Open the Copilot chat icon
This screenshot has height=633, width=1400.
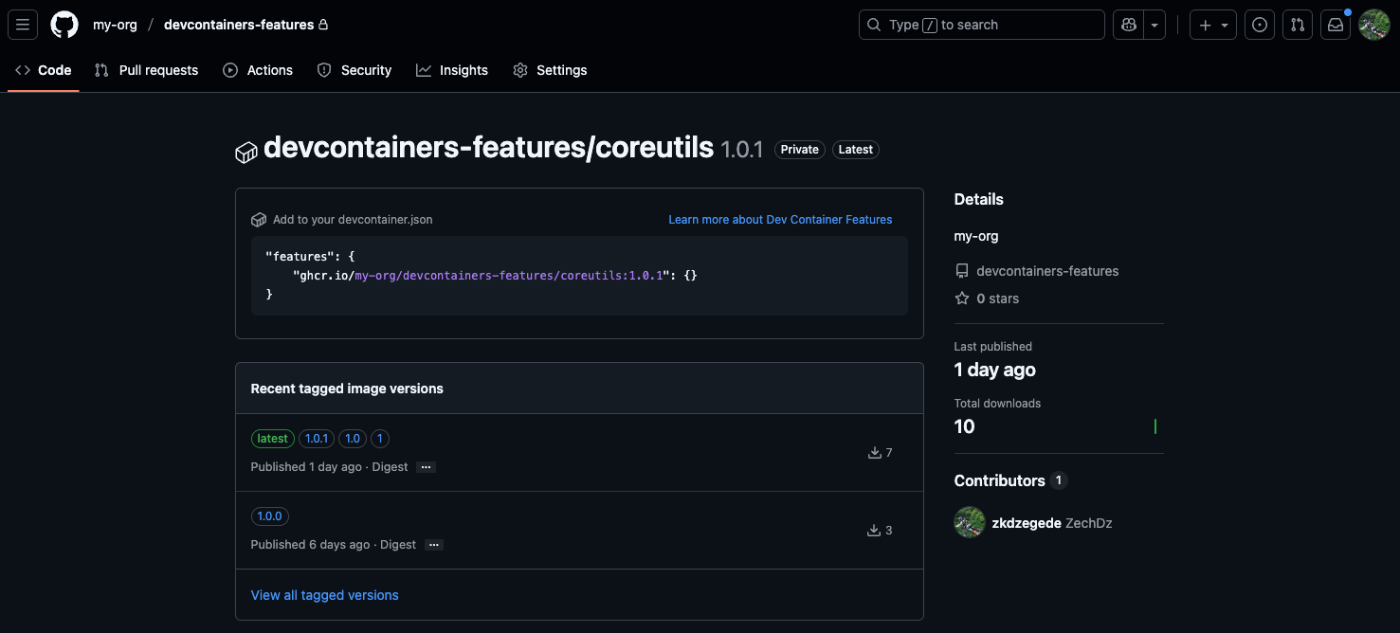1129,25
